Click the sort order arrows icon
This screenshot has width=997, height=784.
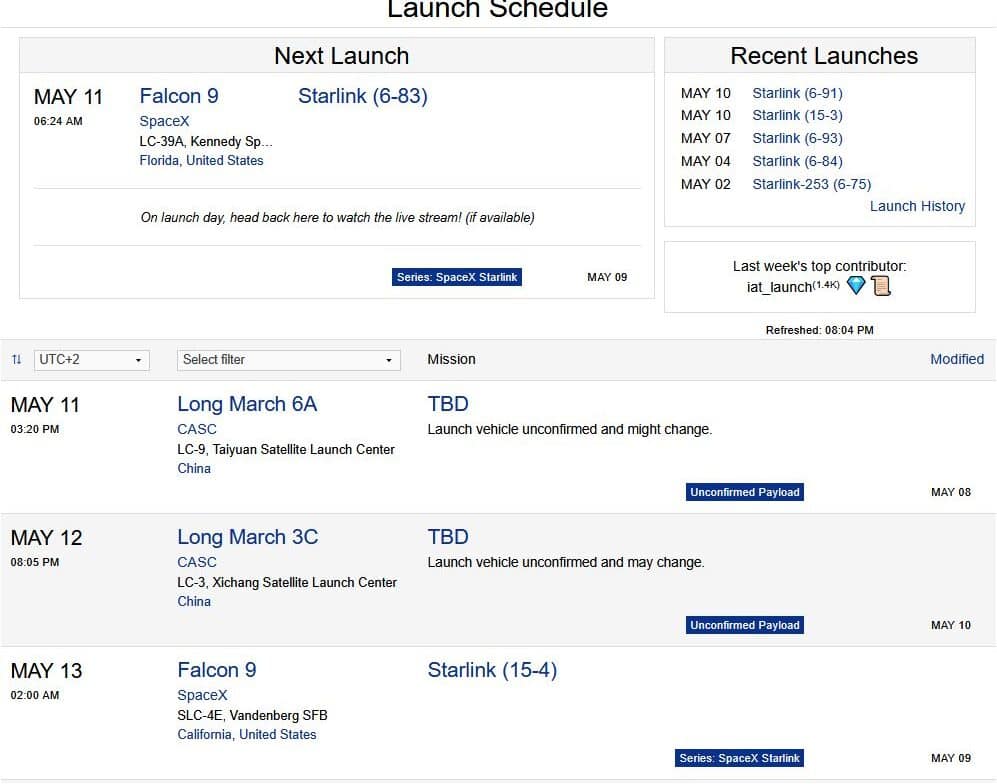click(16, 360)
